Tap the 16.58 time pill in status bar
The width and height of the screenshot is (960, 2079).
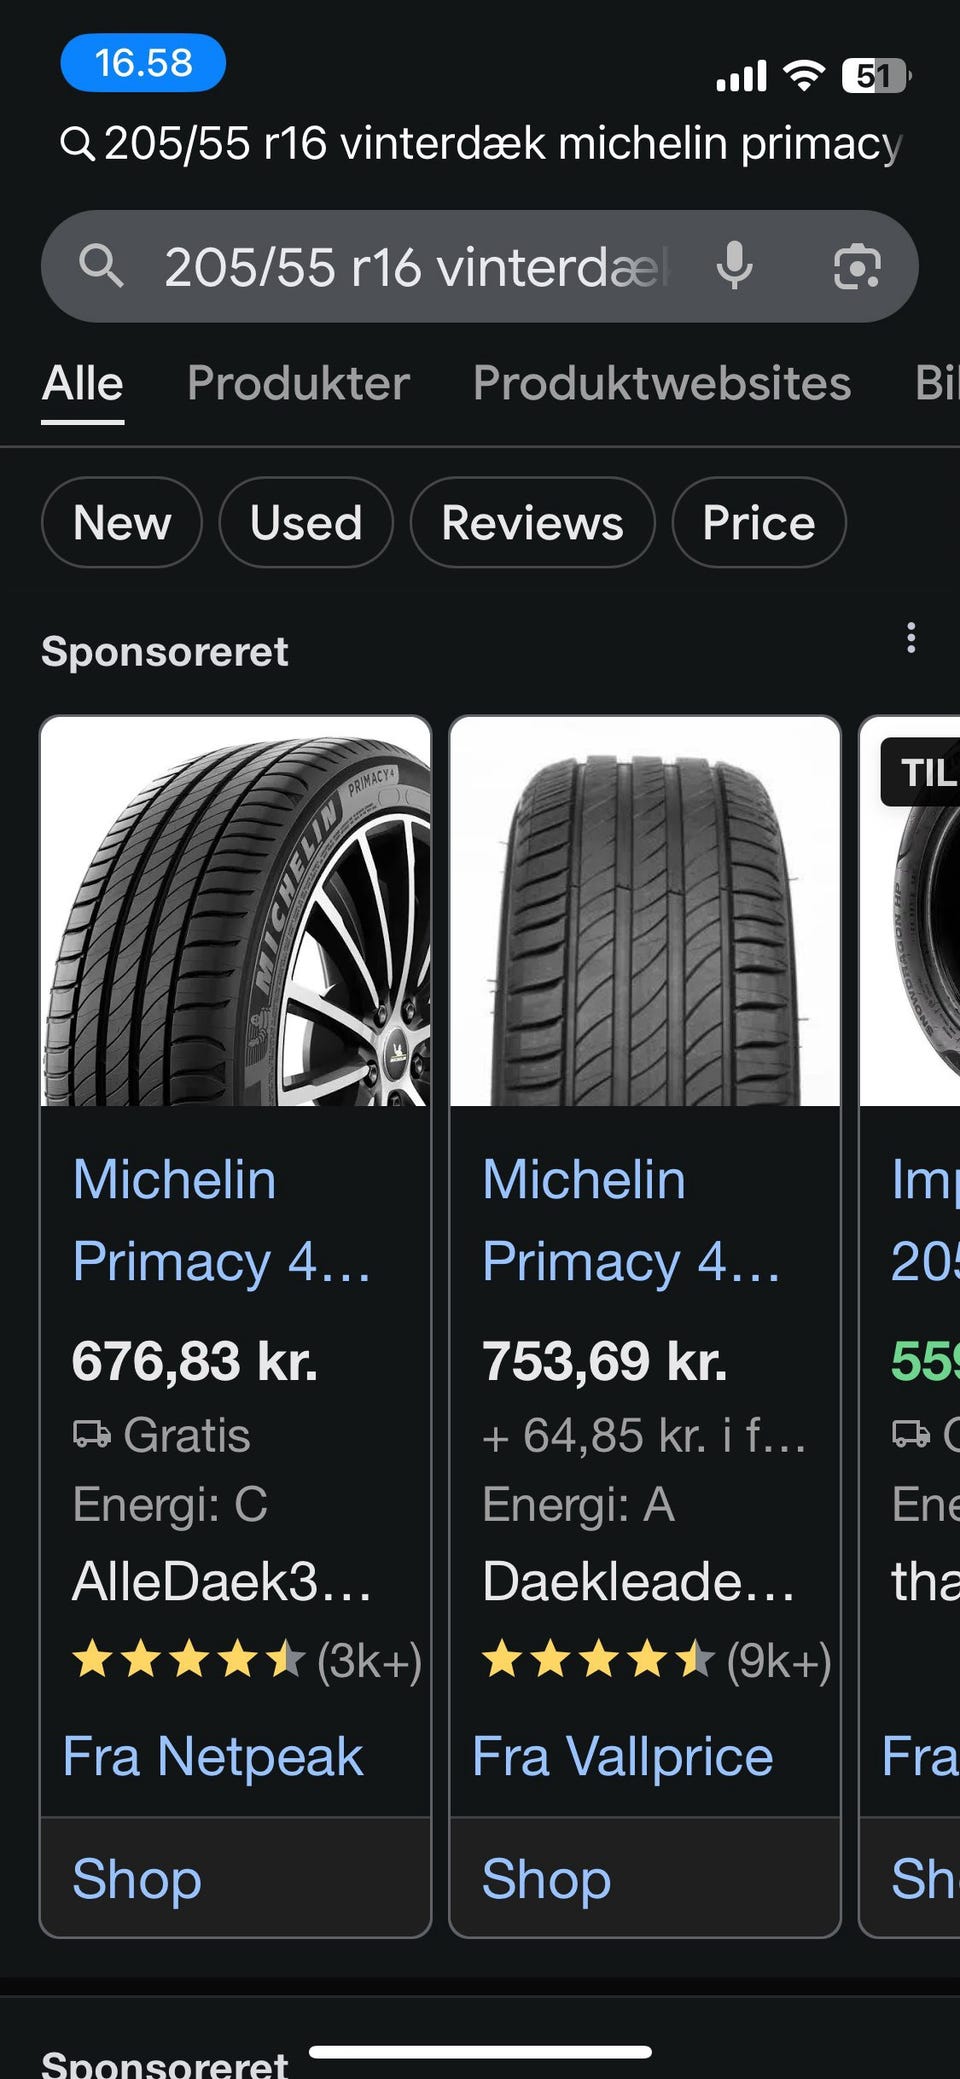point(143,63)
